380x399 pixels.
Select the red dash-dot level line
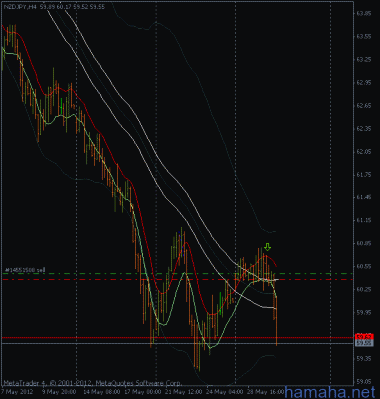point(177,279)
